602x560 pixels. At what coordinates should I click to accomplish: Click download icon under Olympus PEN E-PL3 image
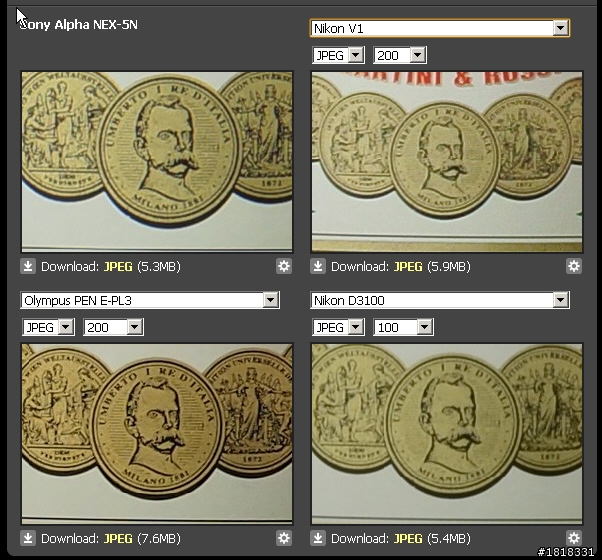coord(28,538)
